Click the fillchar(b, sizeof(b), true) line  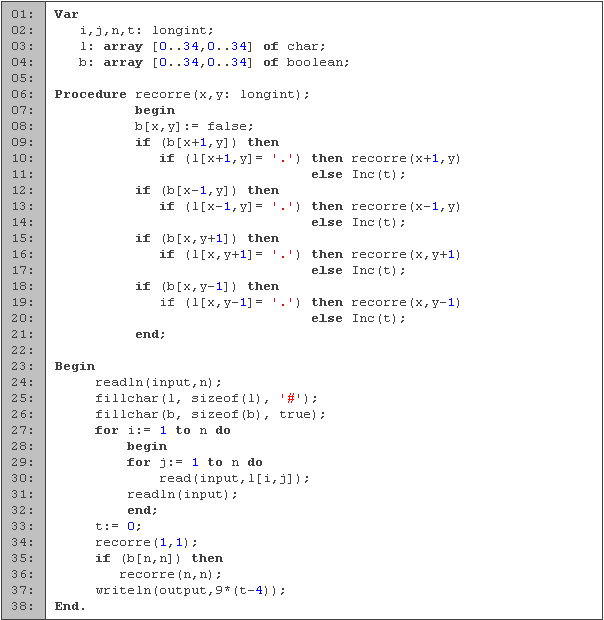210,414
